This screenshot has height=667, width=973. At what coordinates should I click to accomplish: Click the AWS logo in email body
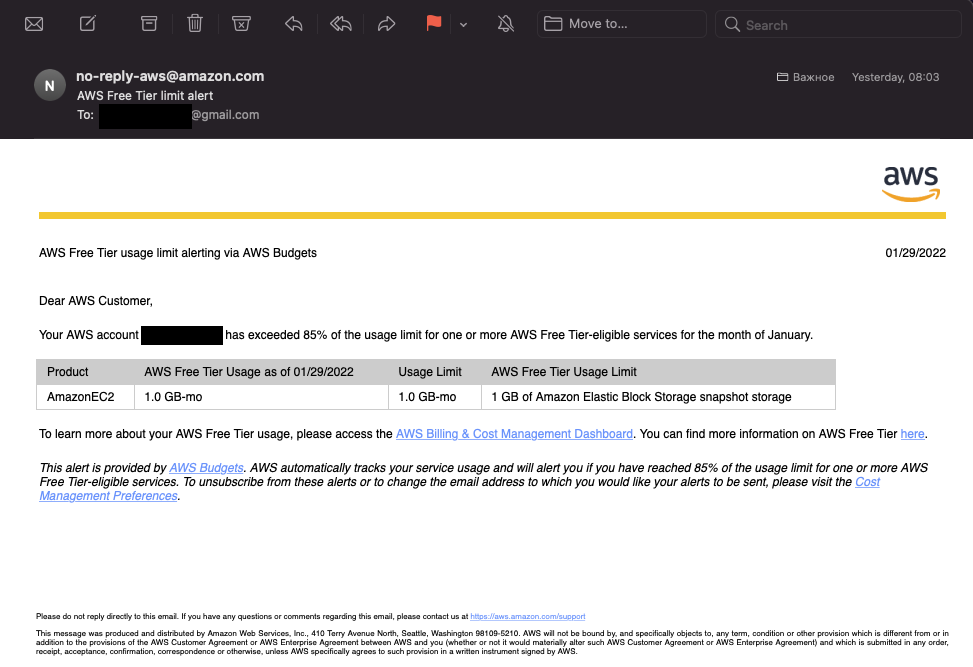[911, 184]
